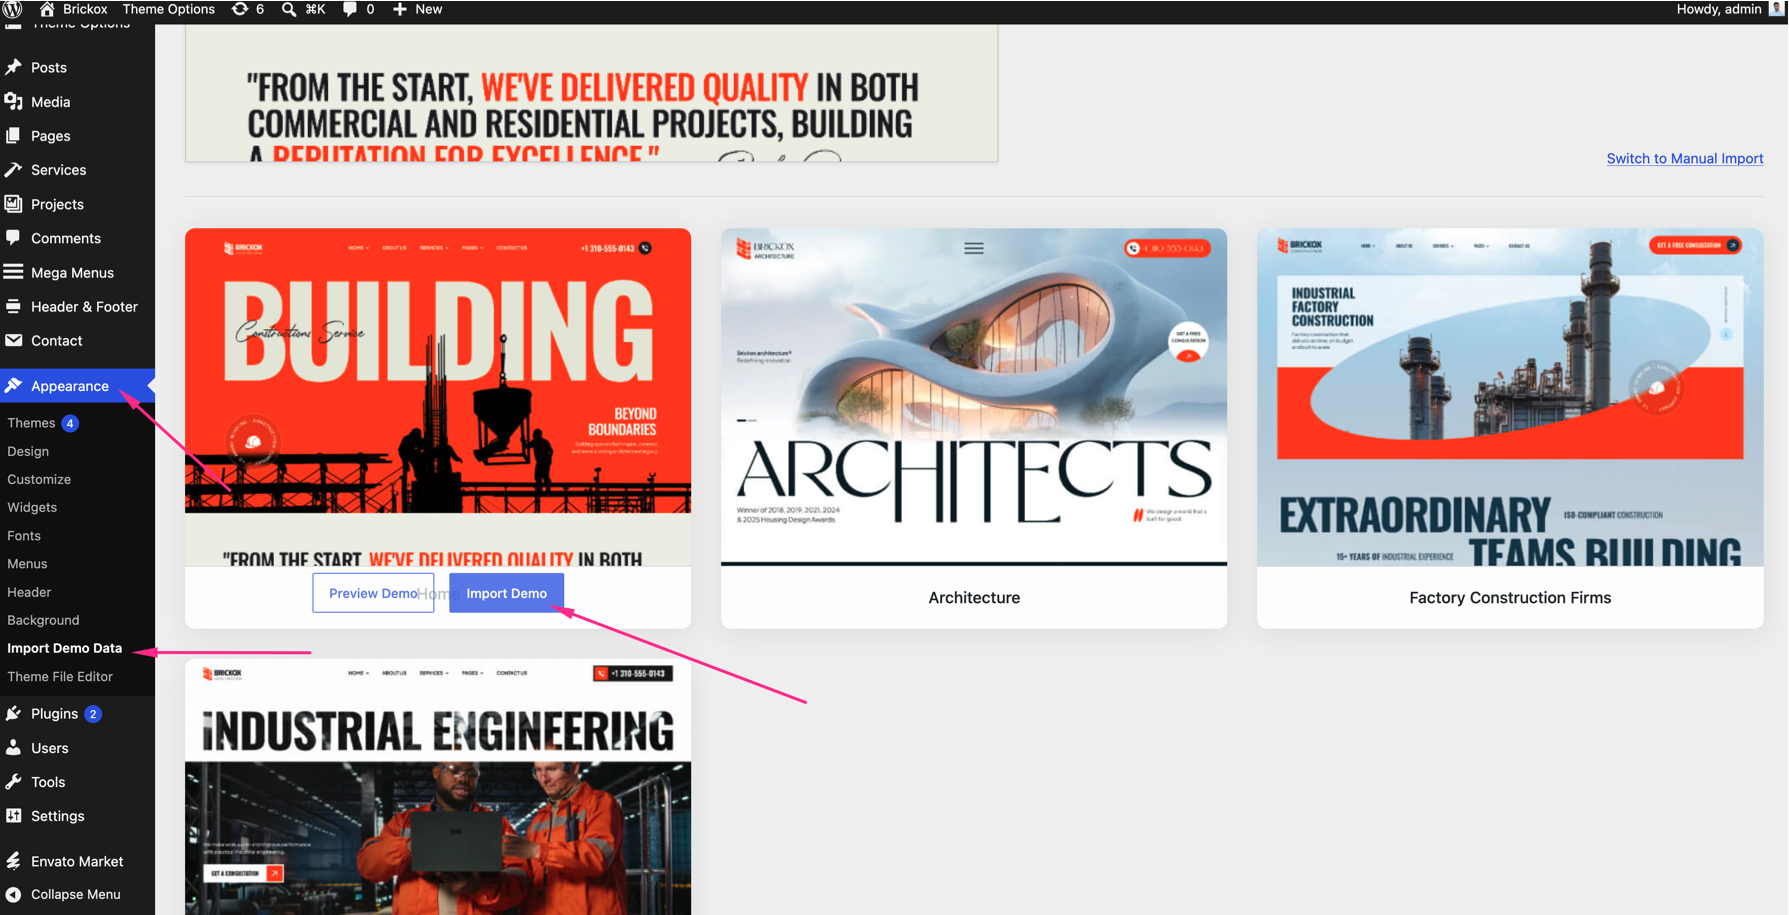Screen dimensions: 1789x915
Task: Open the Settings menu label
Action: (58, 816)
